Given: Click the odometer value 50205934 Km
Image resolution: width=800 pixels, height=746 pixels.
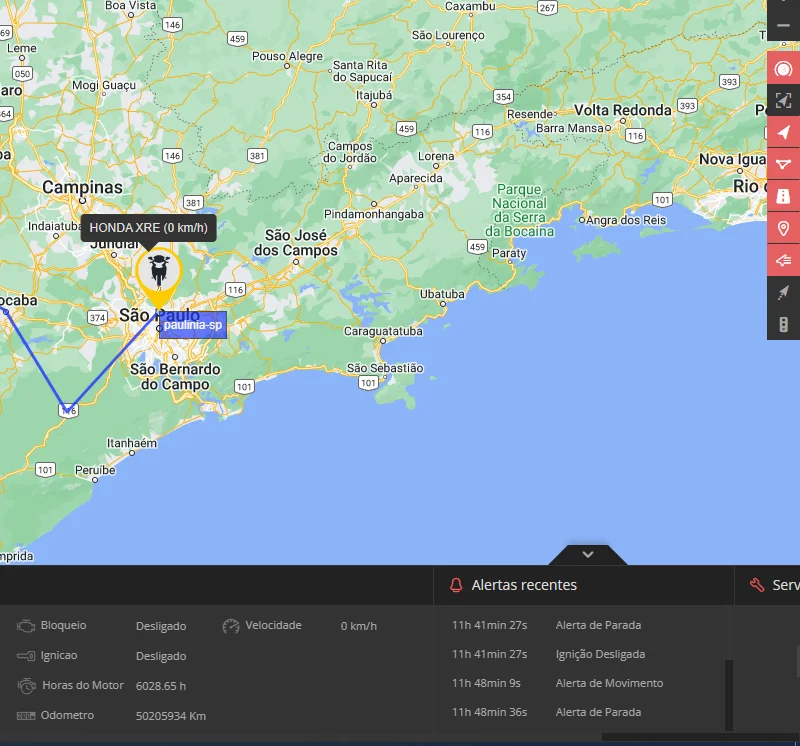Looking at the screenshot, I should tap(171, 716).
